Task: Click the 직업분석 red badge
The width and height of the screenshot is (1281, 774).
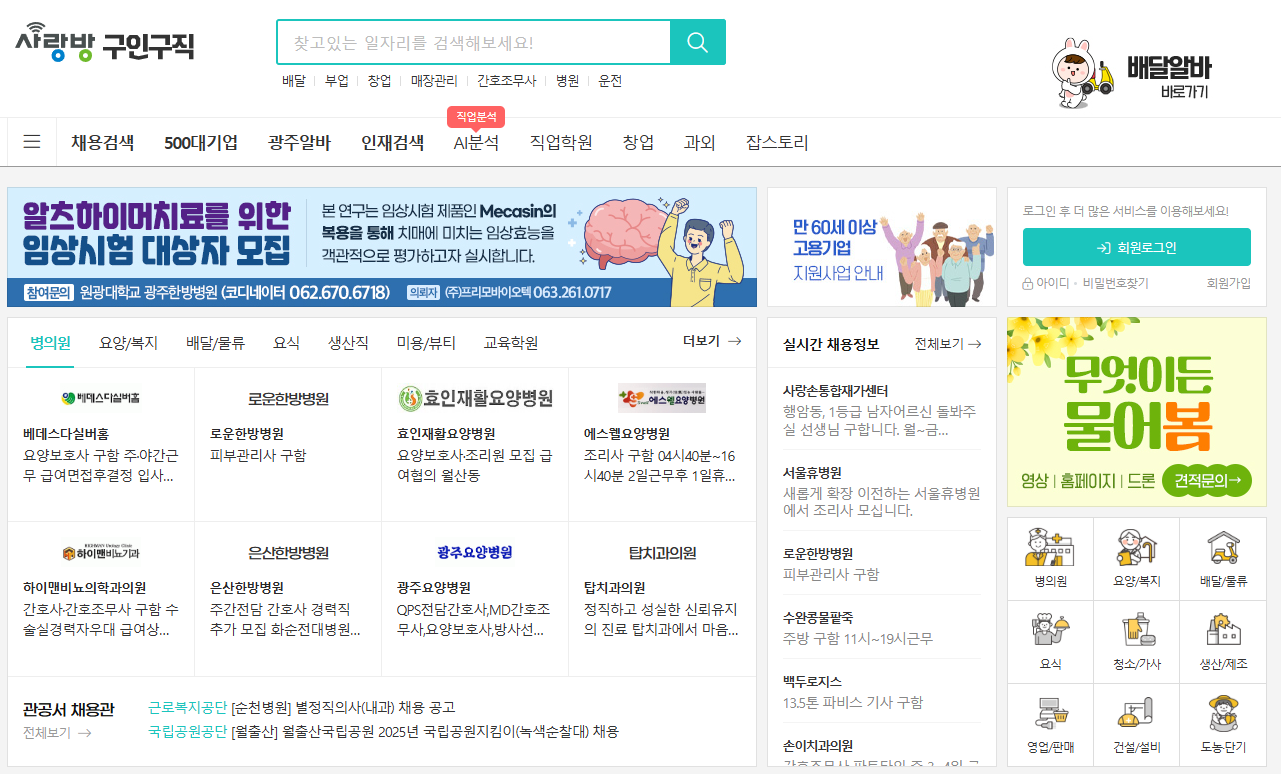Action: [x=476, y=117]
